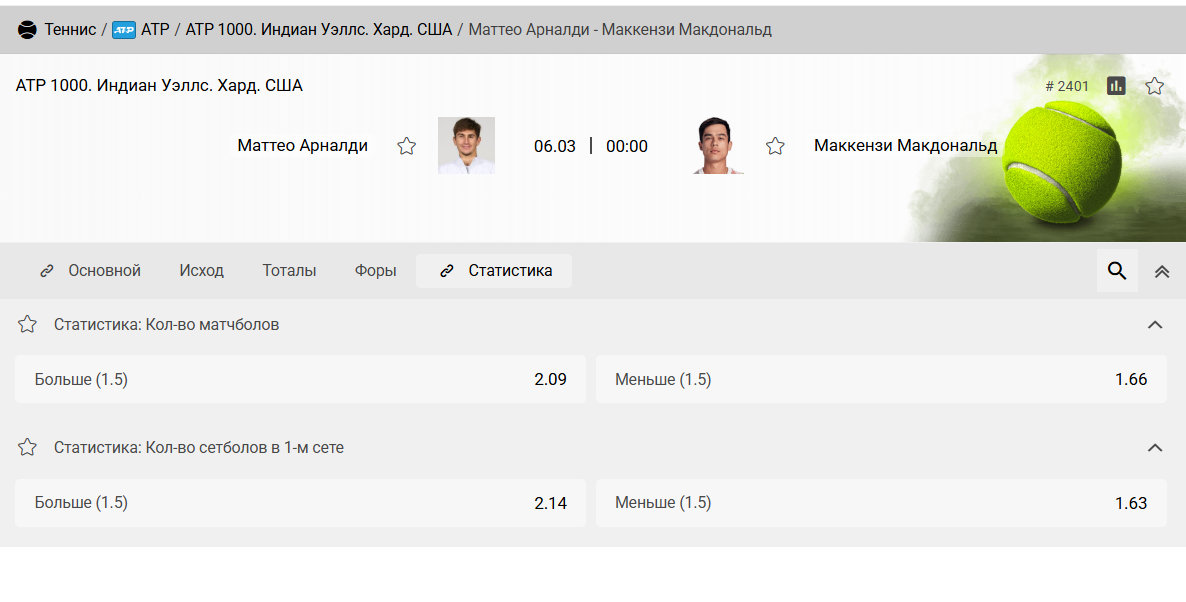
Task: Star the Кол-во сетболов в 1-м сете market
Action: point(28,447)
